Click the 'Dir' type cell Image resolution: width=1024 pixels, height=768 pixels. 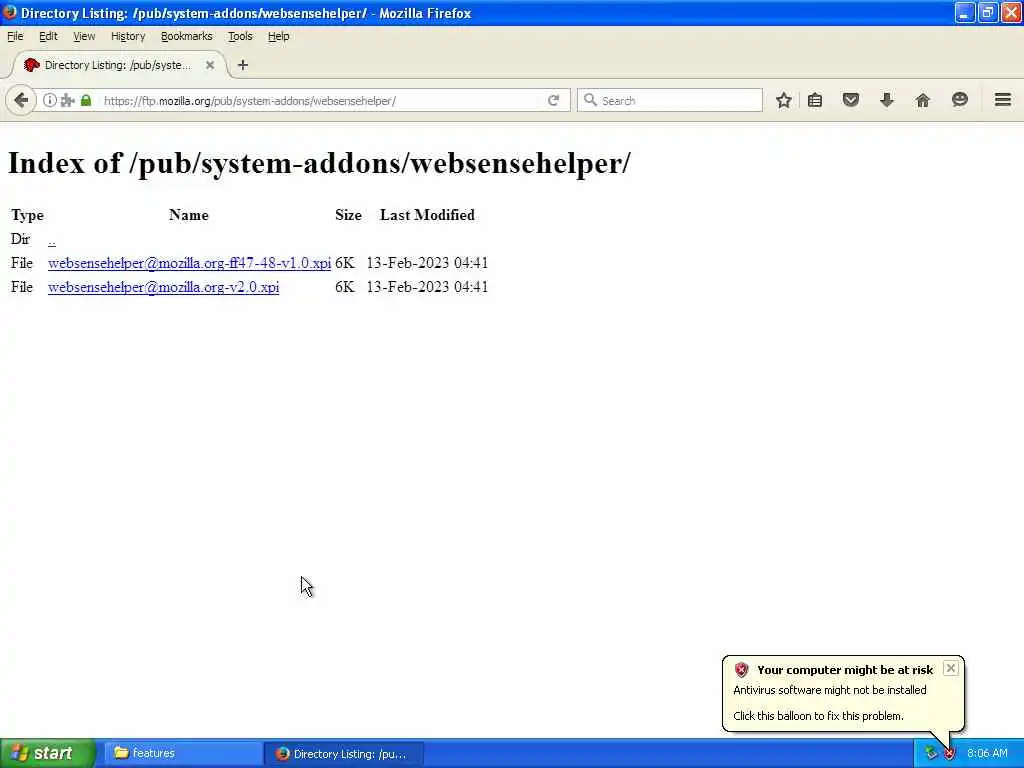20,239
